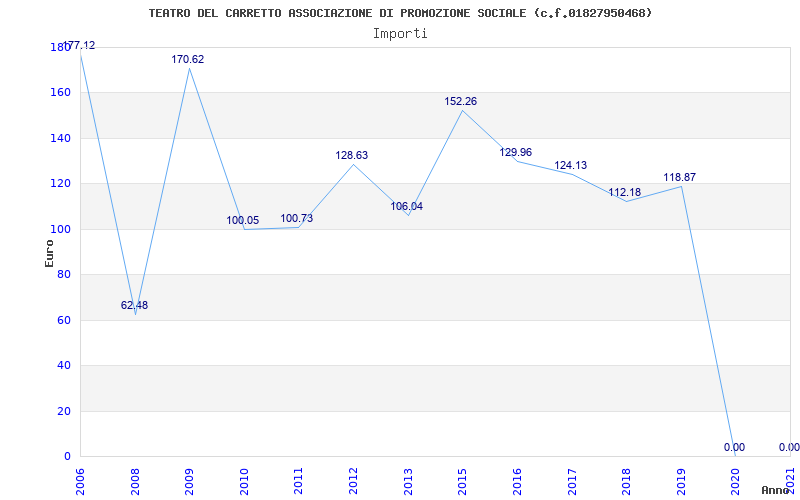Click the 0 y-axis value
This screenshot has height=500, width=800.
[x=67, y=456]
